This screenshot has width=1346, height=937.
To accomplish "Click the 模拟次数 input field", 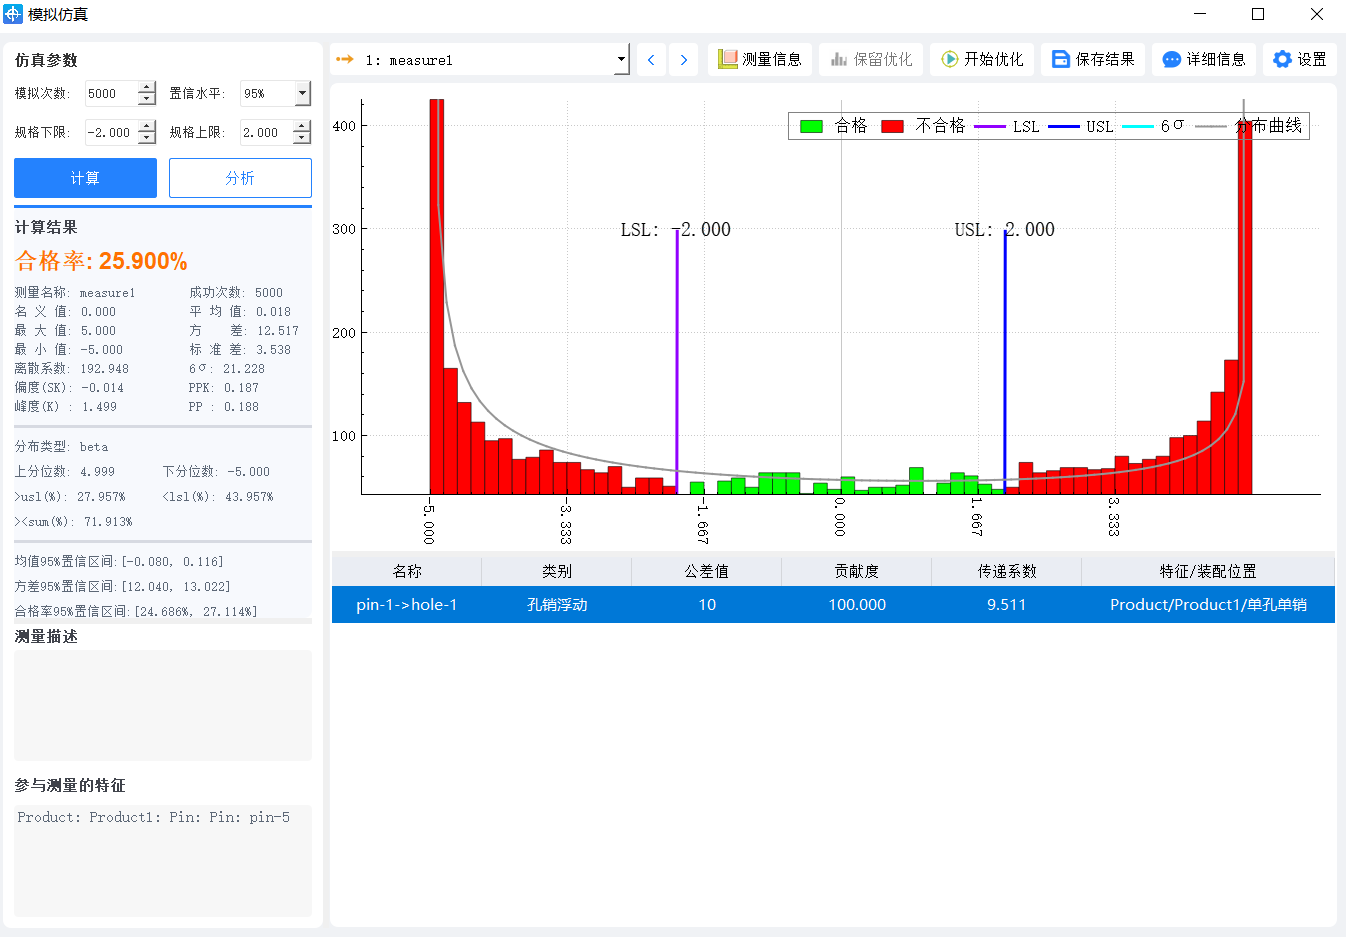I will click(x=110, y=94).
